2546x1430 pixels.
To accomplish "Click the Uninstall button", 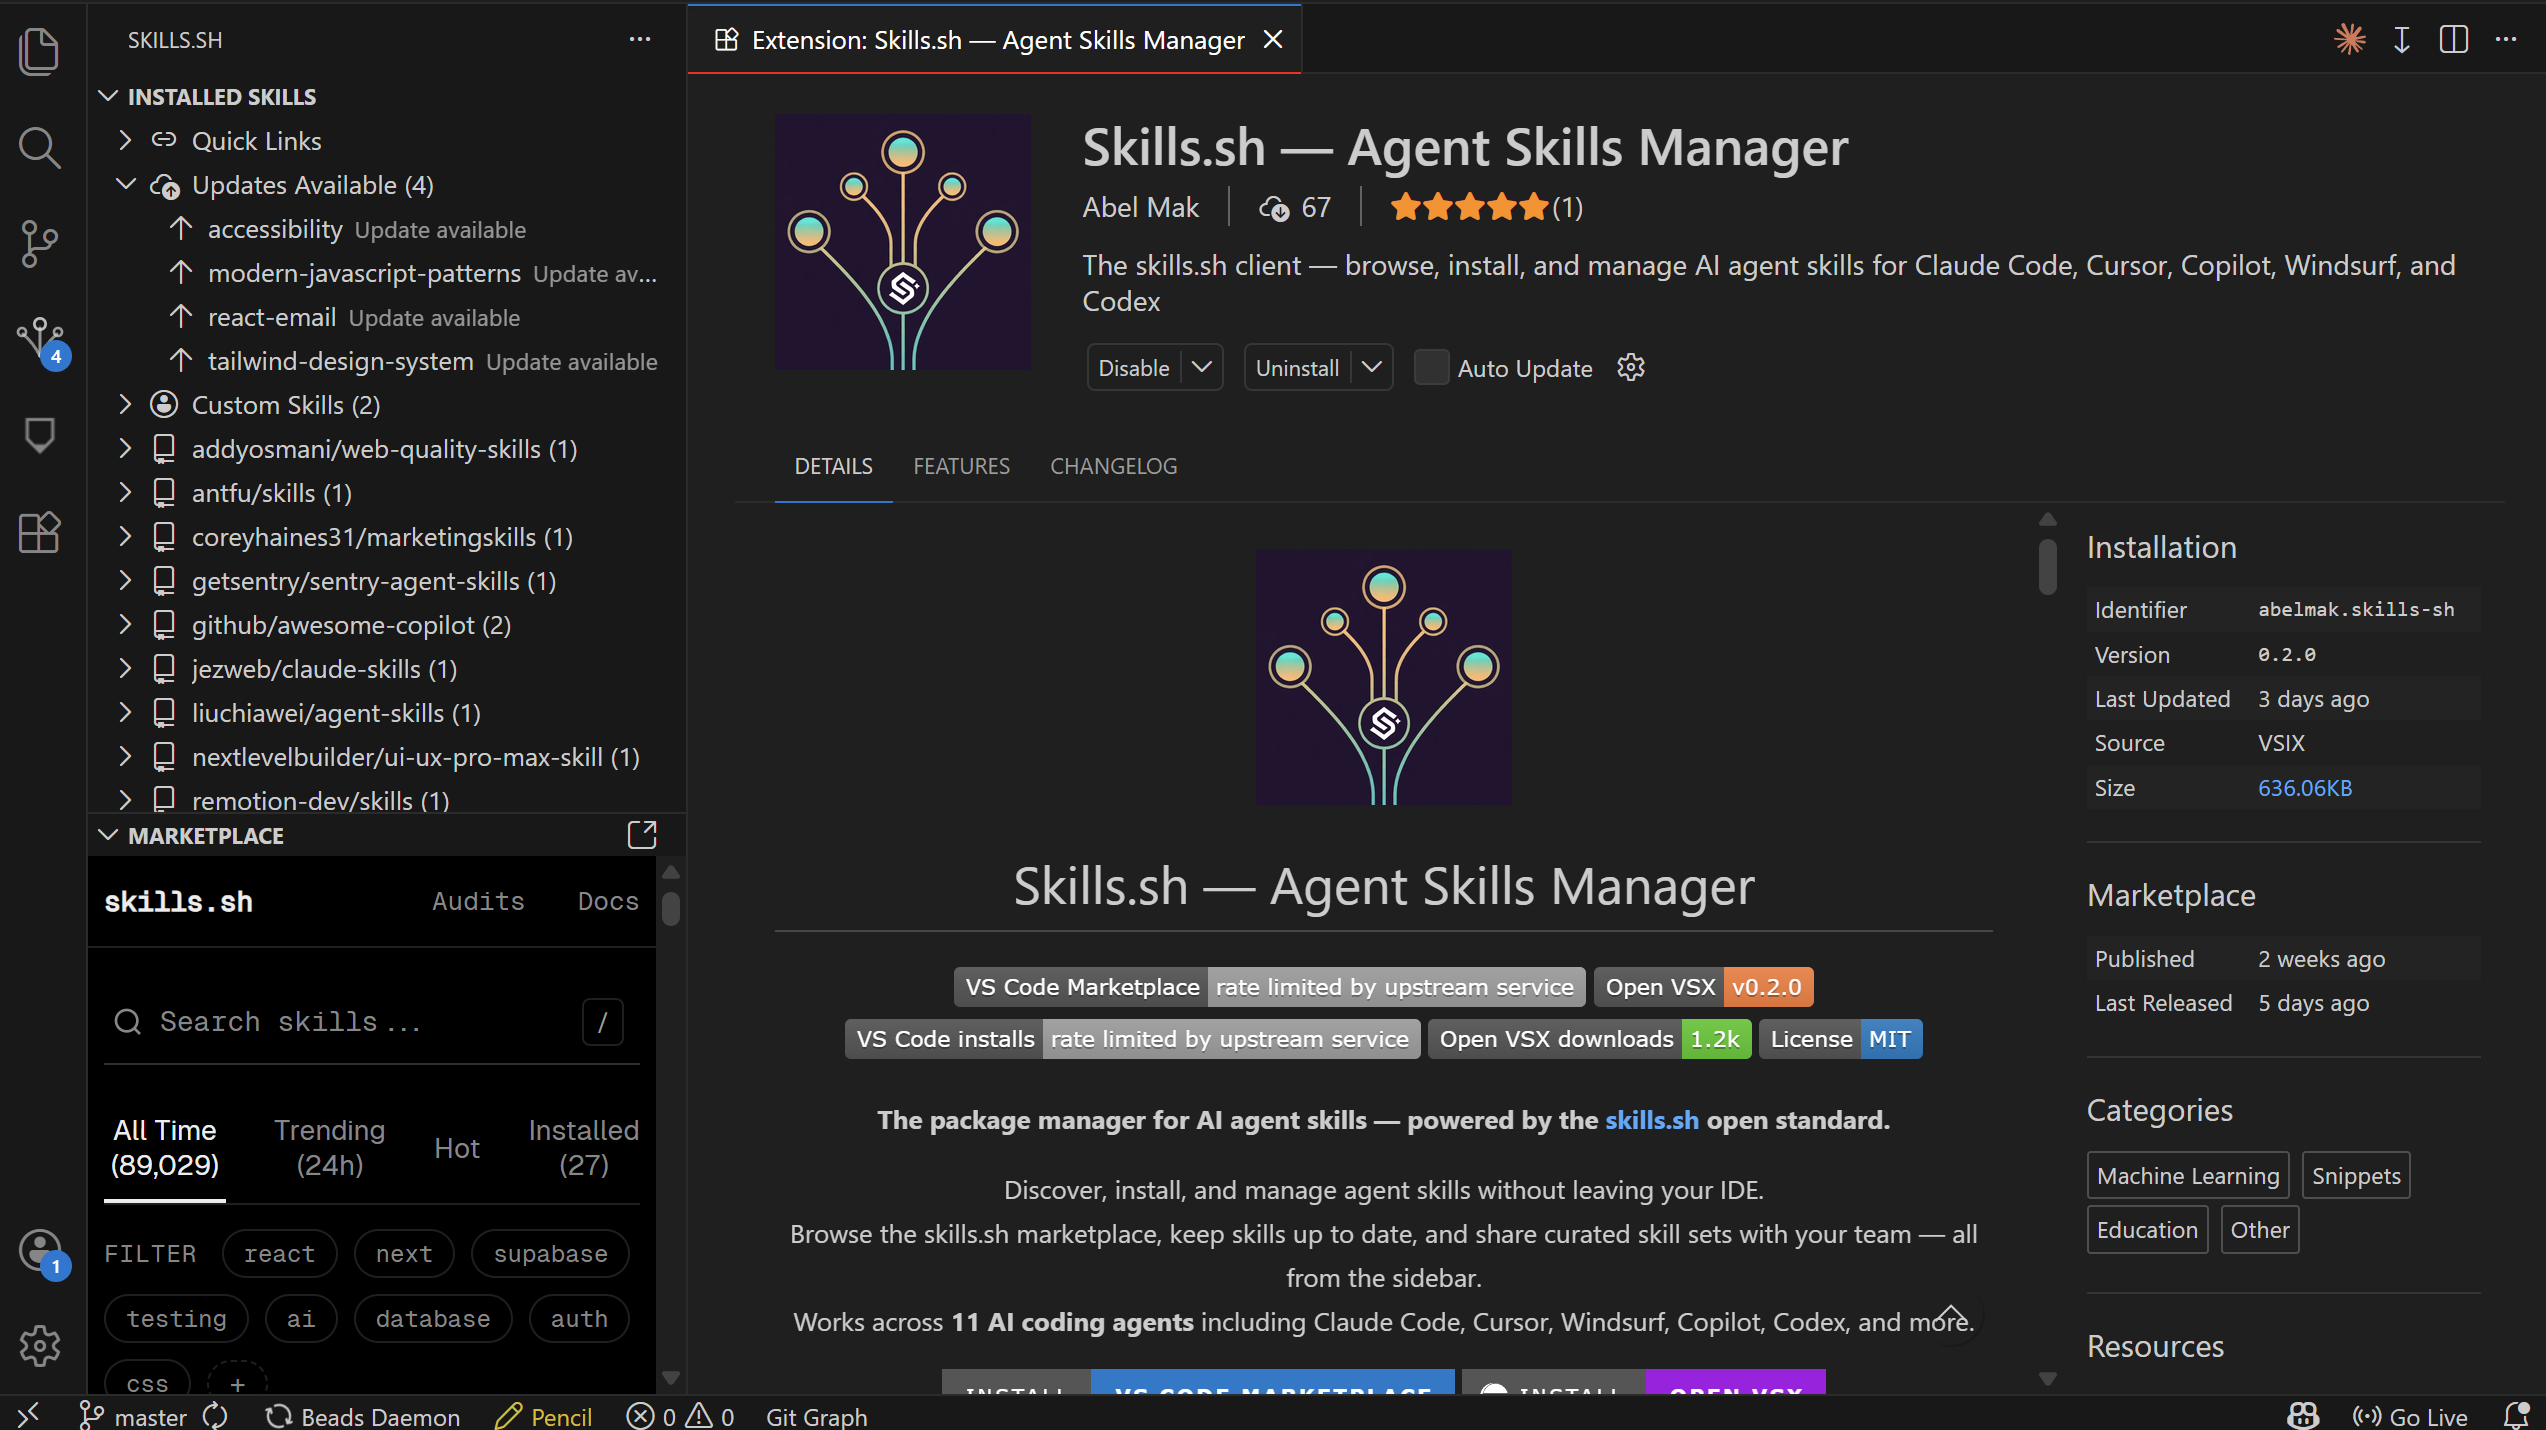I will tap(1297, 367).
